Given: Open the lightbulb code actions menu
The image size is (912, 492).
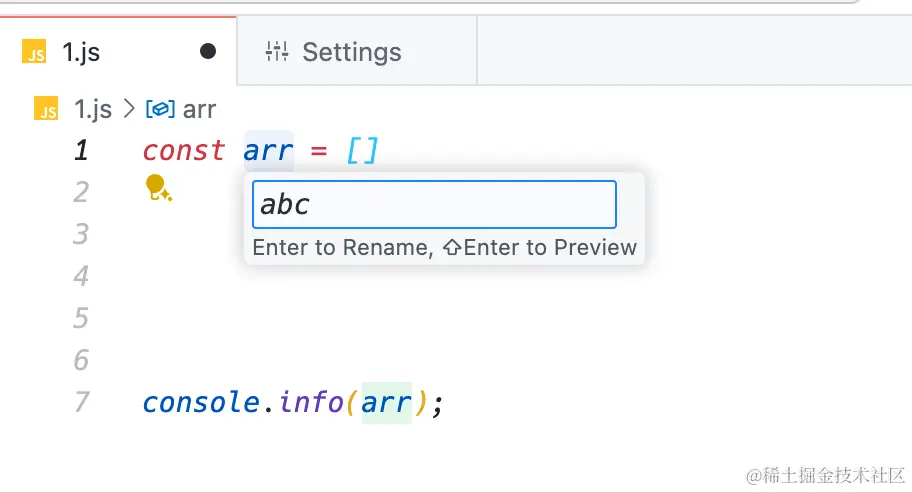Looking at the screenshot, I should (158, 188).
